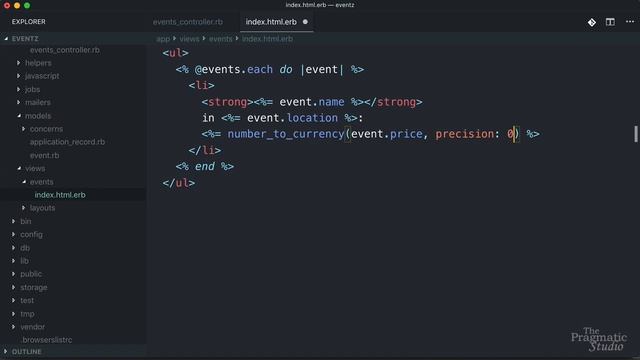The image size is (640, 360).
Task: Click the index.html.erb breadcrumb segment
Action: pos(267,39)
